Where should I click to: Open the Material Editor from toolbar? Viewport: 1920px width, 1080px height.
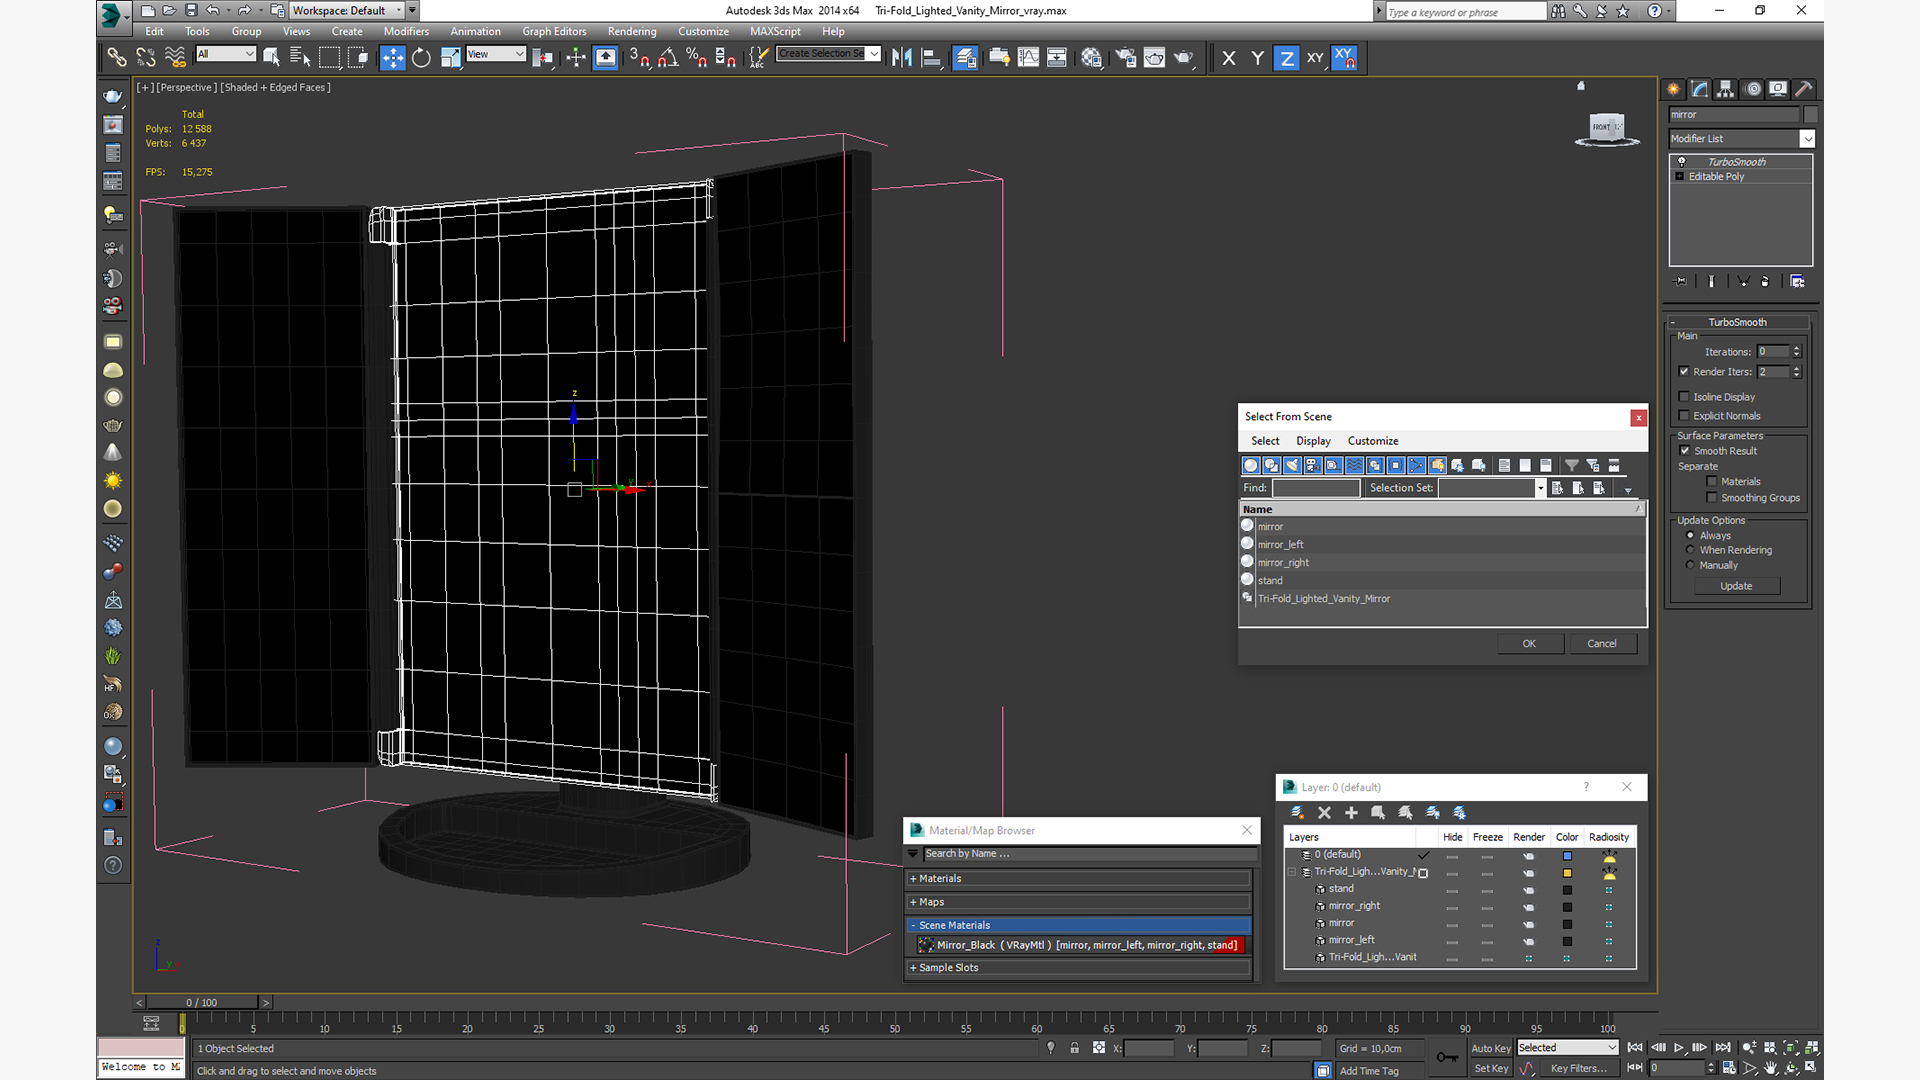1091,58
